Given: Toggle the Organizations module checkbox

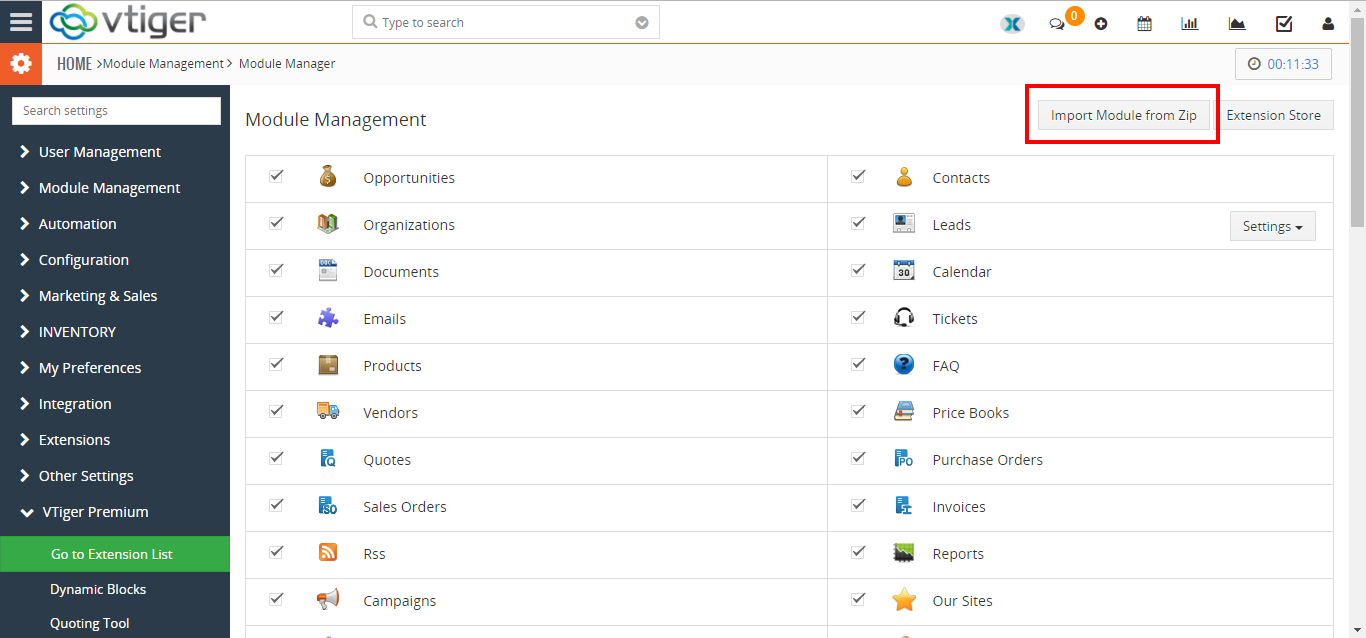Looking at the screenshot, I should (x=276, y=223).
